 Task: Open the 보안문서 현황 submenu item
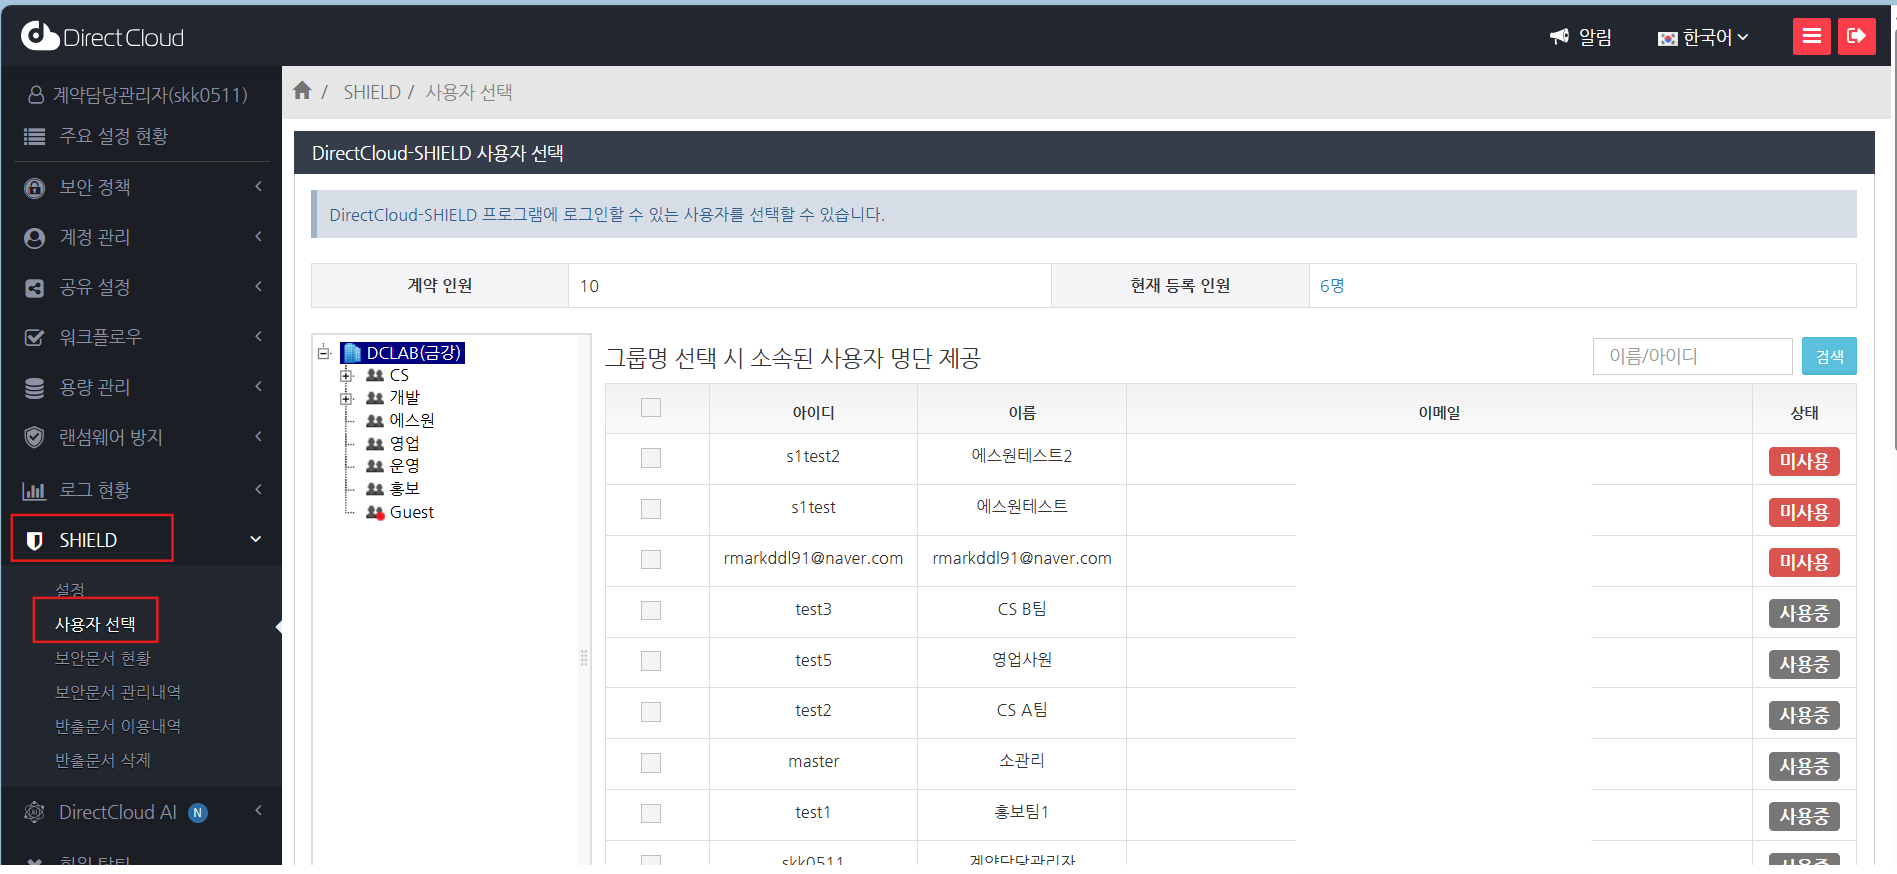tap(103, 658)
